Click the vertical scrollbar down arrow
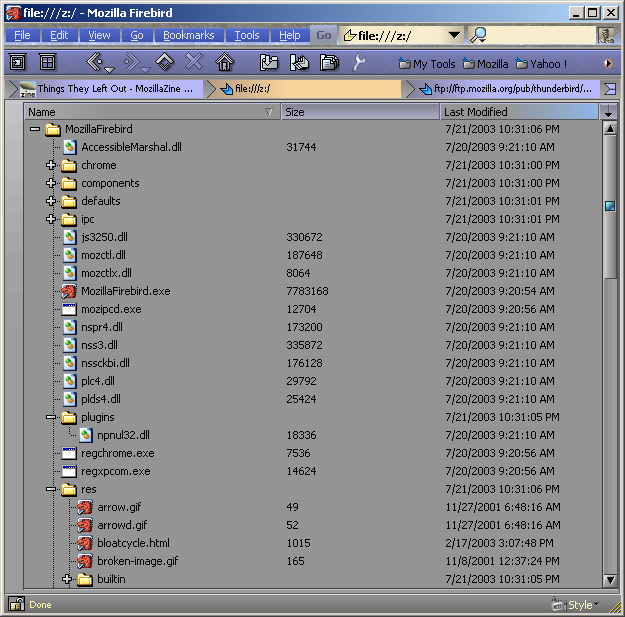The width and height of the screenshot is (625, 617). point(610,579)
